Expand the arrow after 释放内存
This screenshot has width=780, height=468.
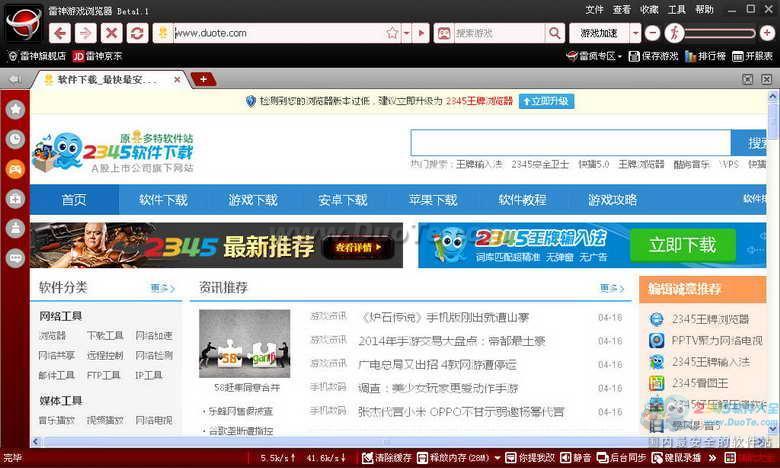tap(497, 458)
